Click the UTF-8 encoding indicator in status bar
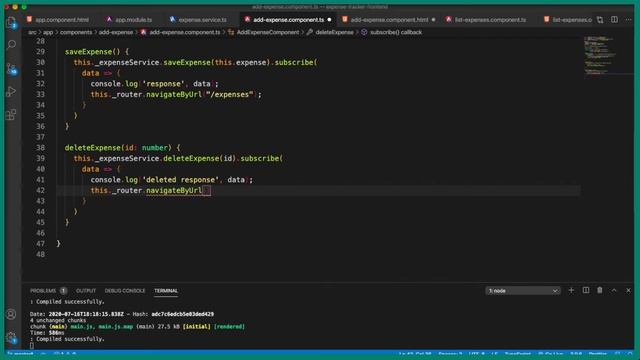640x360 pixels. click(477, 353)
